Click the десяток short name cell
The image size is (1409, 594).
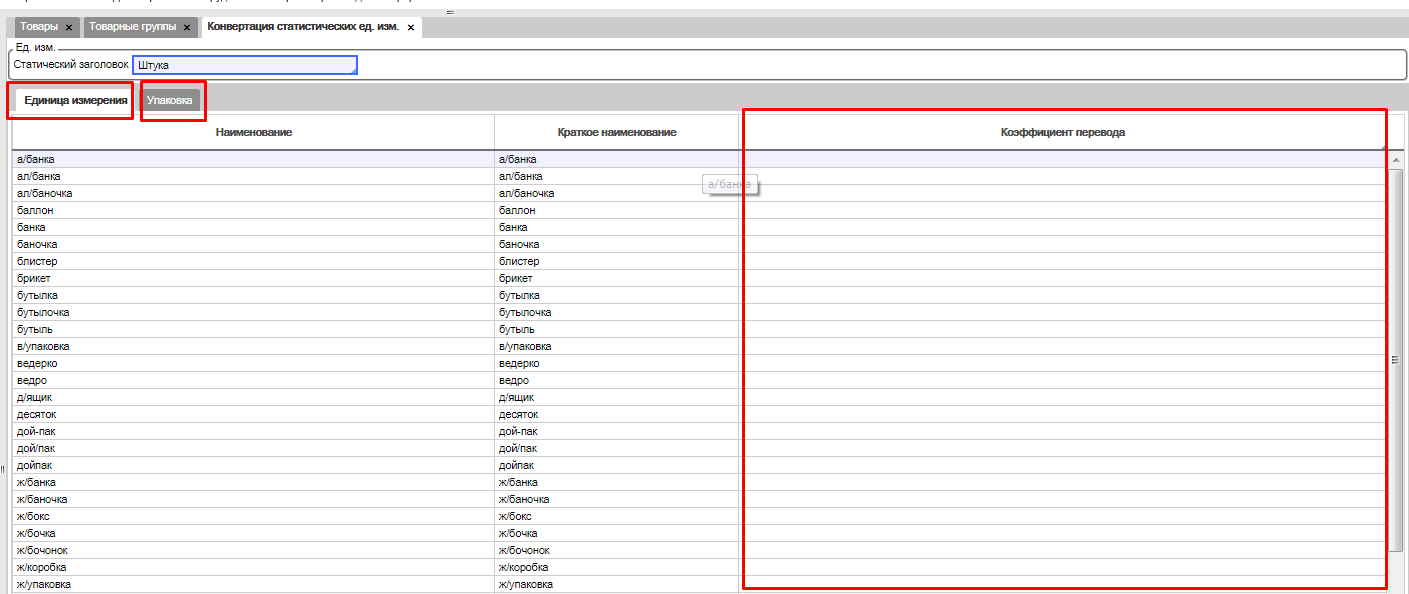point(518,415)
